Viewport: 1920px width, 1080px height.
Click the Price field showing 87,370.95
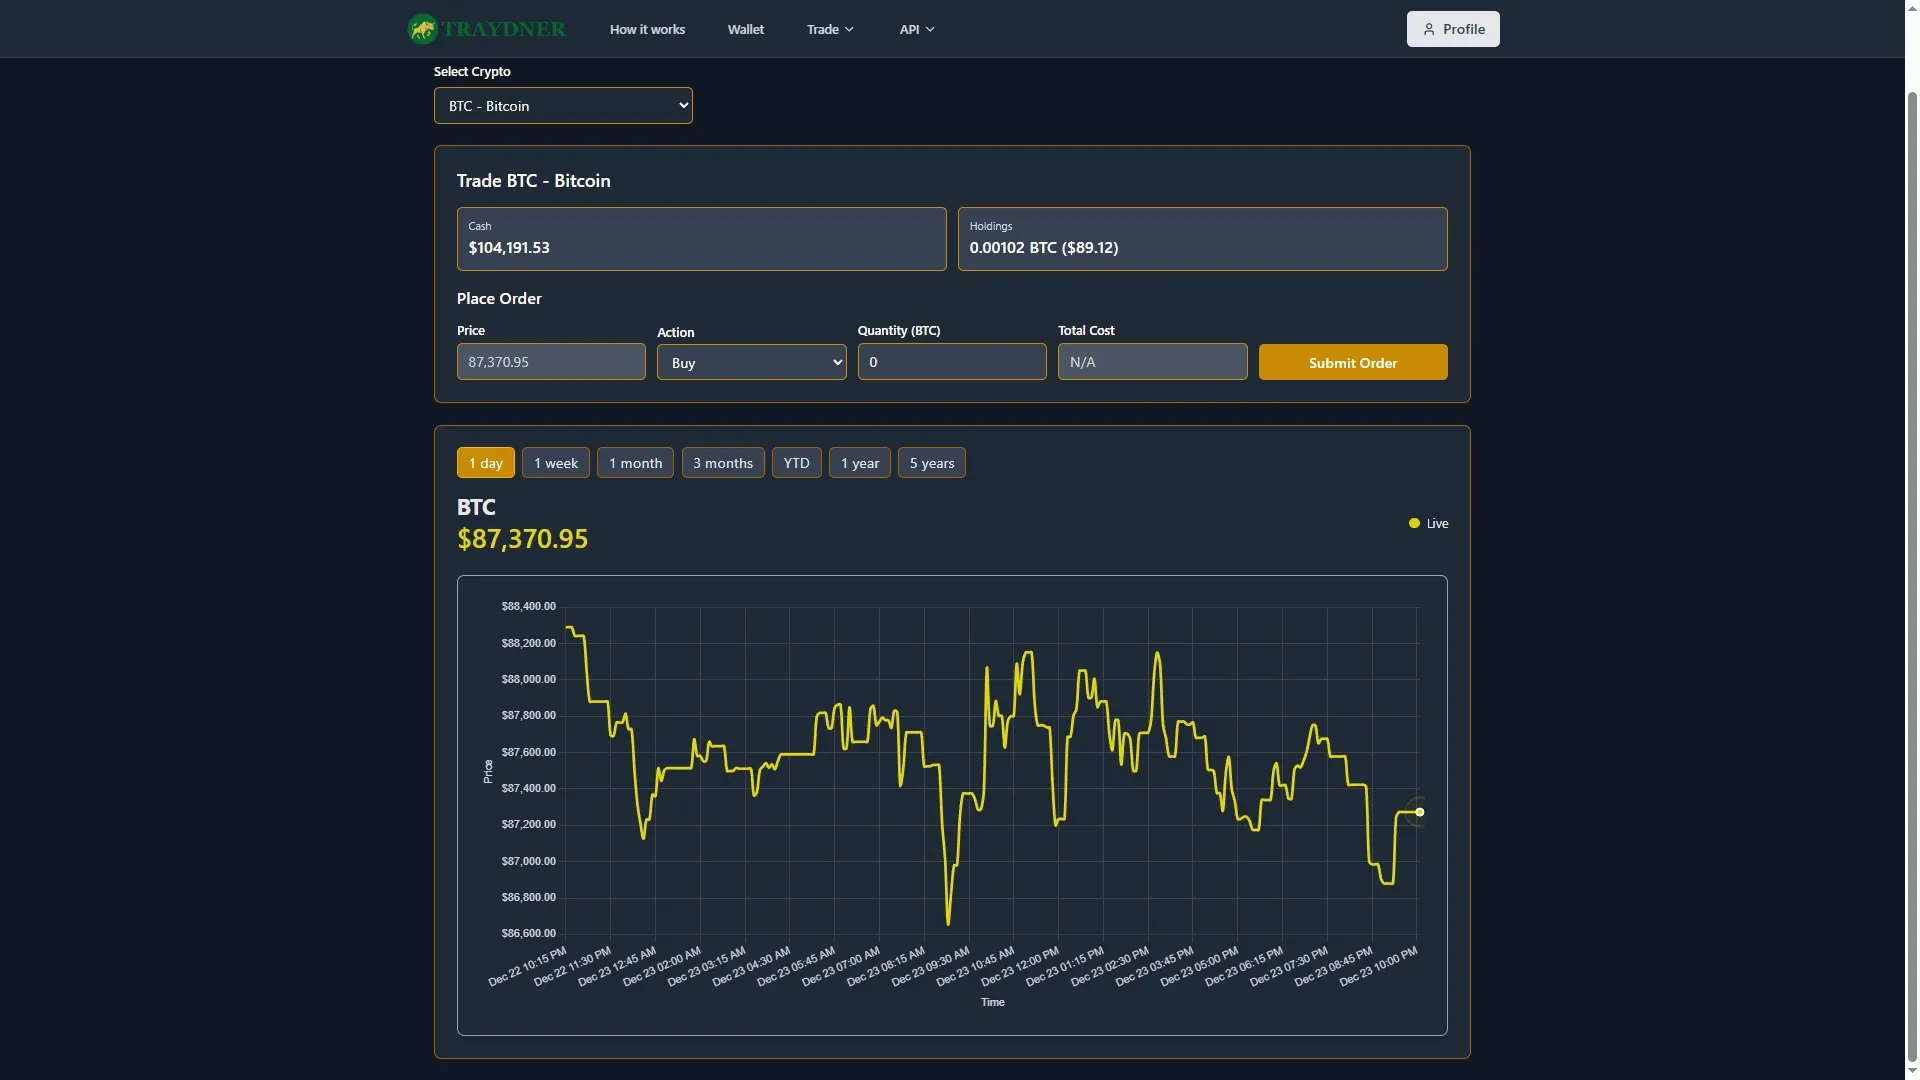tap(551, 362)
